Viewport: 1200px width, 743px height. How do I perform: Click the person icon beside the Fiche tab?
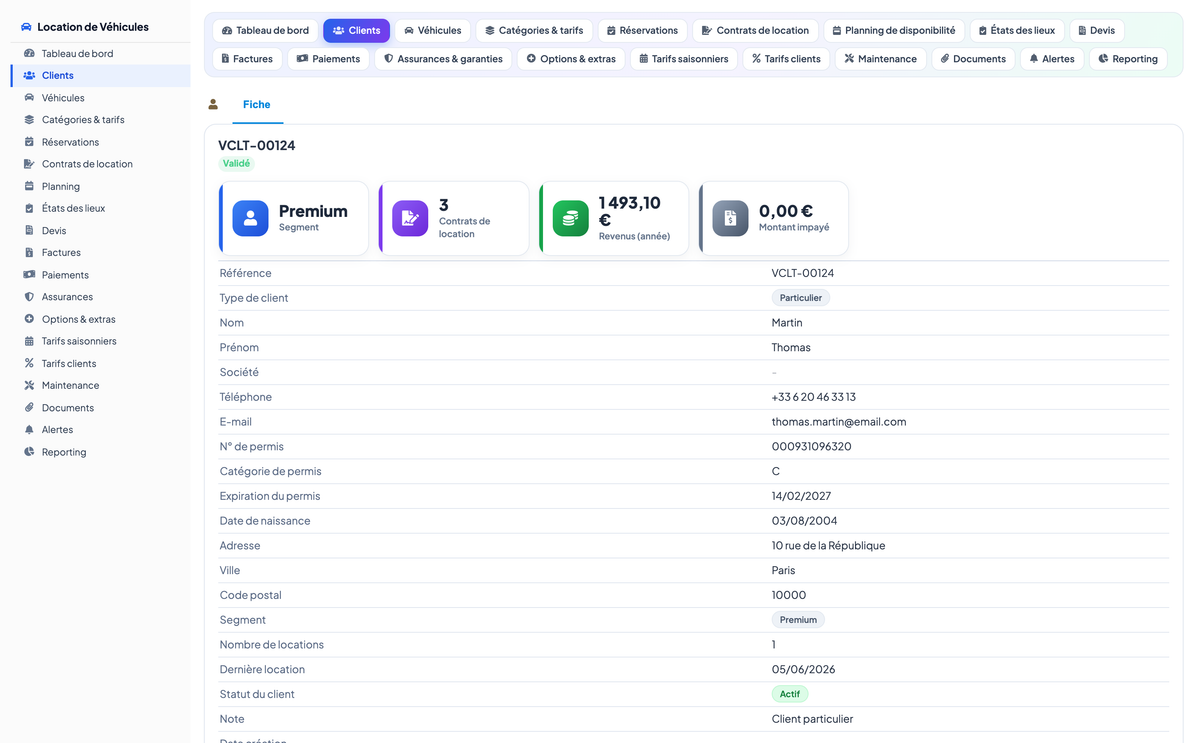(x=213, y=104)
